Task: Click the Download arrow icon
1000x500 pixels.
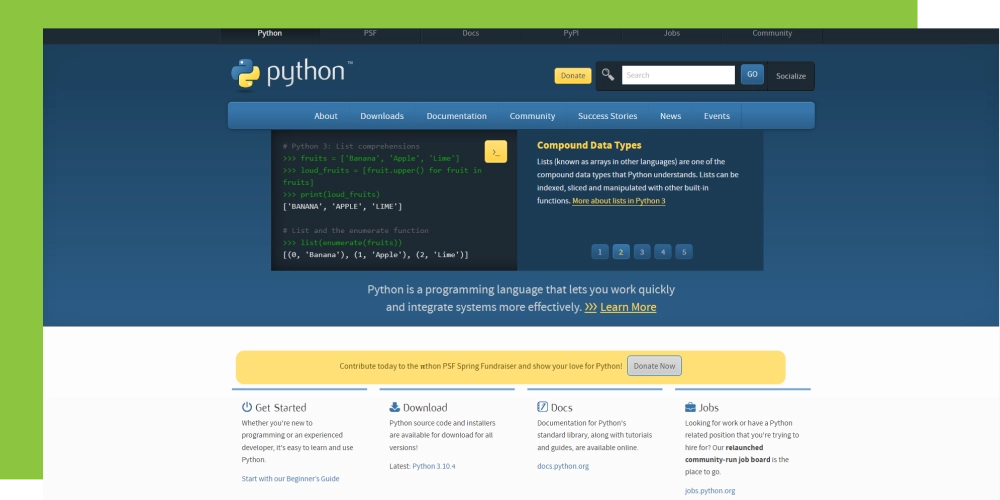Action: click(395, 407)
